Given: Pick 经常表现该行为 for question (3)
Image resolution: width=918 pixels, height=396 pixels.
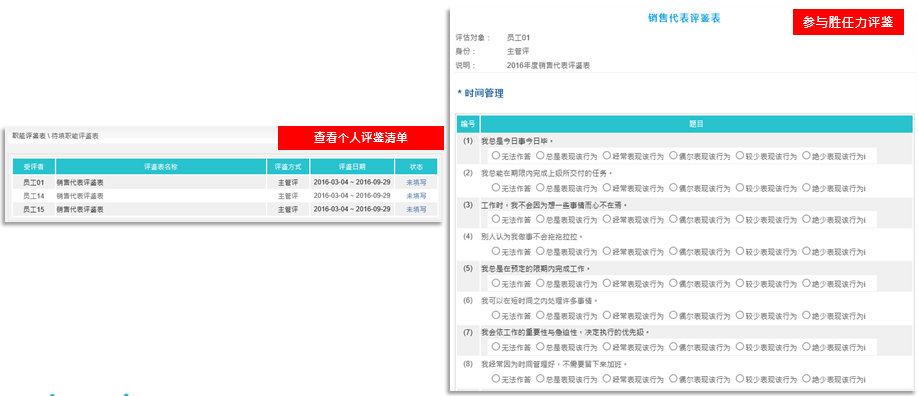Looking at the screenshot, I should click(607, 219).
